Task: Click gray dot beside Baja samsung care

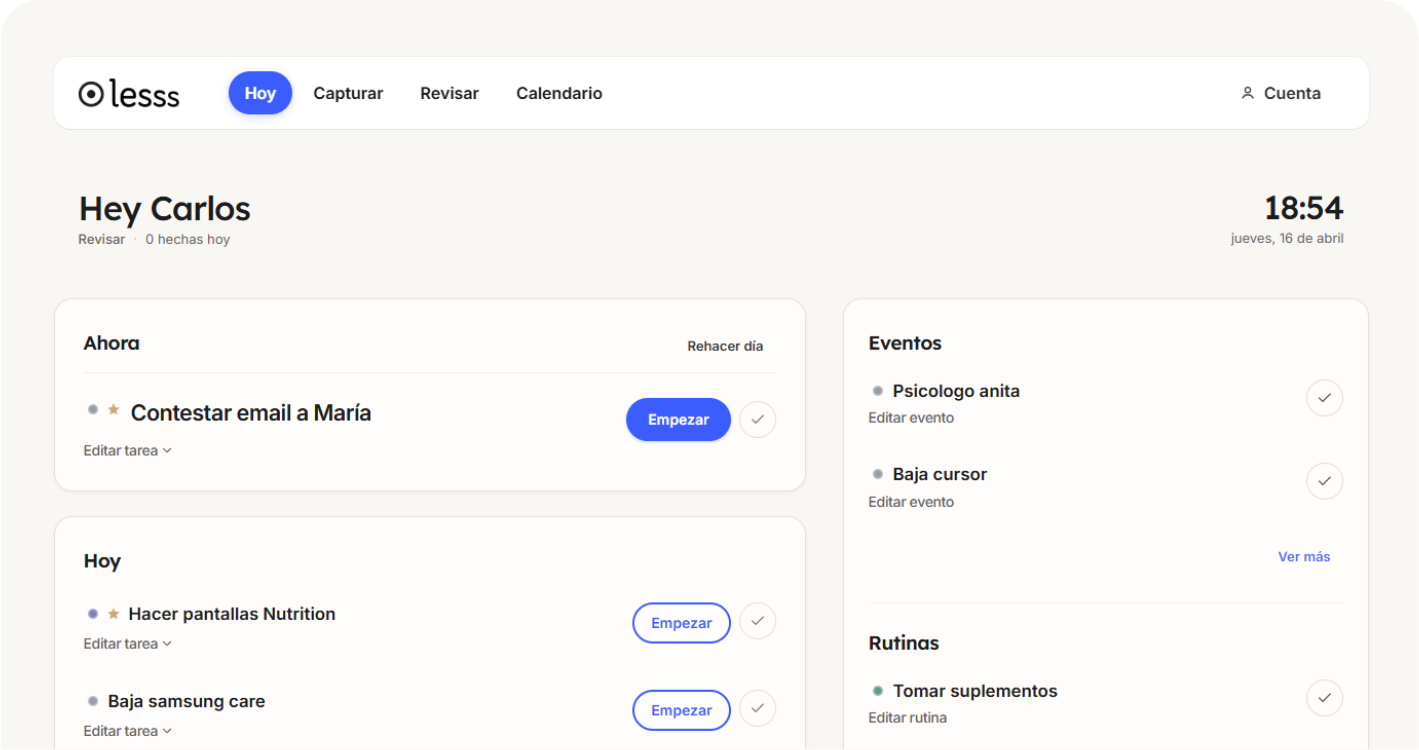Action: click(x=93, y=702)
